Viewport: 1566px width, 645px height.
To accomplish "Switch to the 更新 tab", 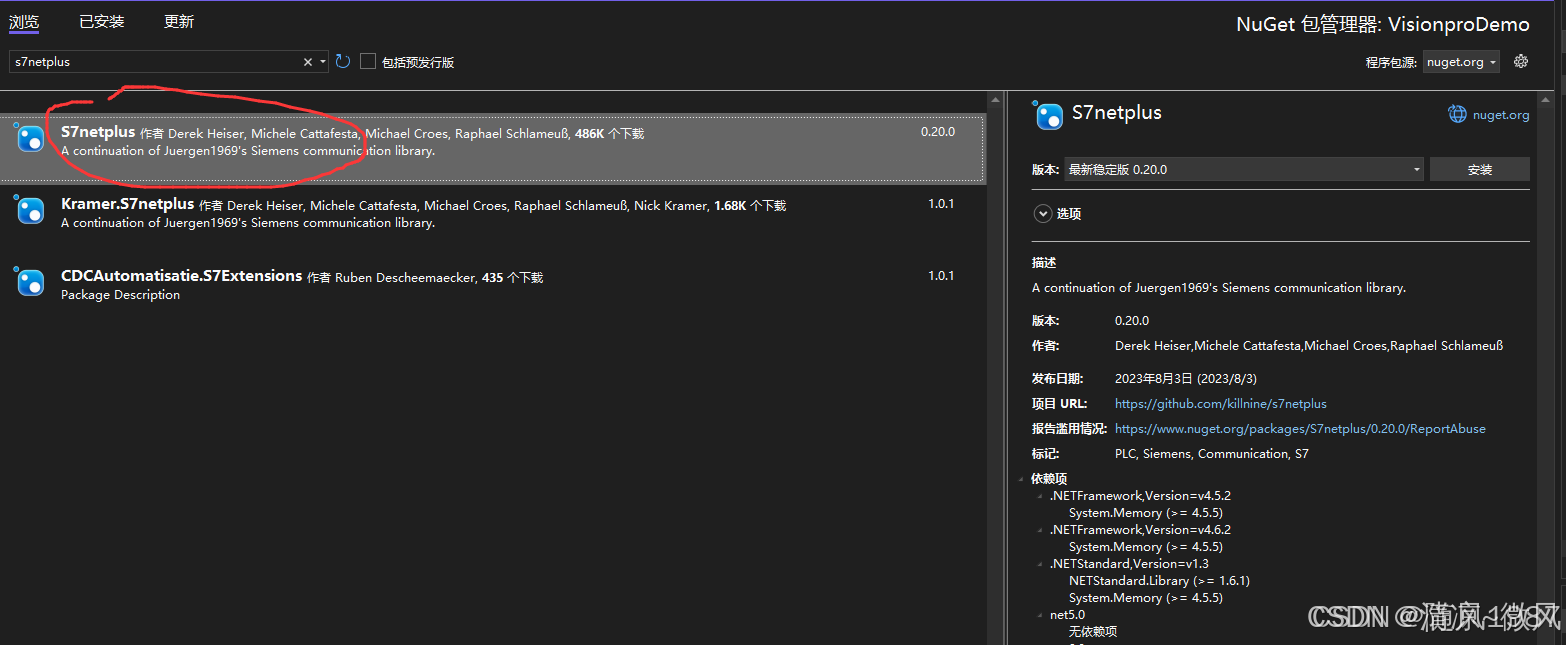I will coord(179,22).
